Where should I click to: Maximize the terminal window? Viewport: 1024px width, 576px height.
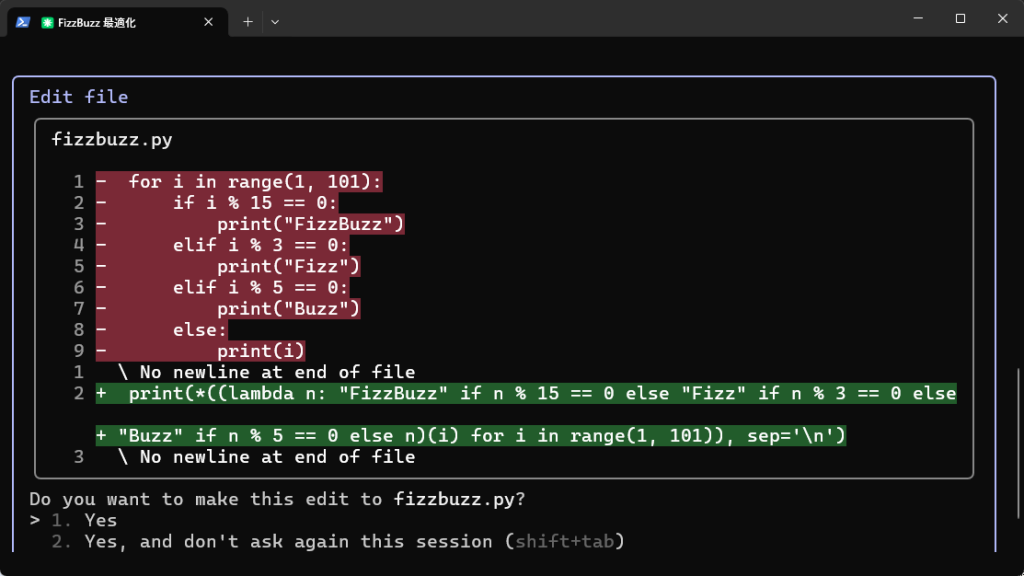click(960, 18)
